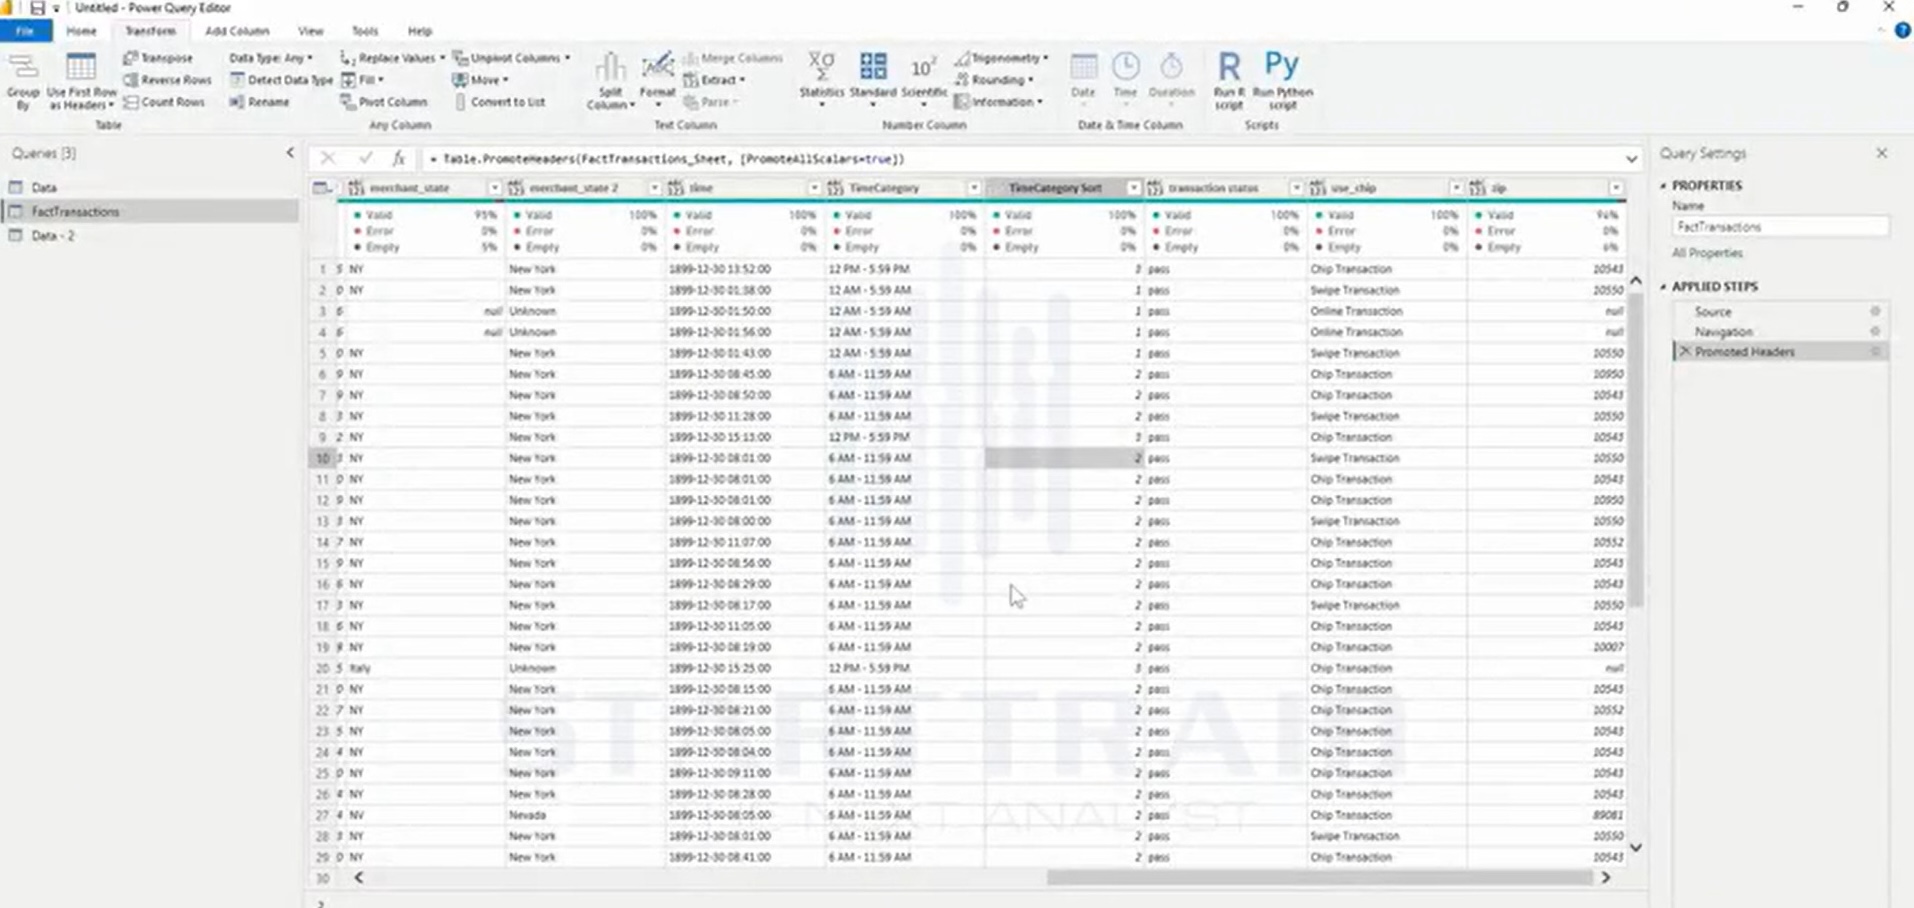Select Reverse Rows in the ribbon
Screen dimensions: 1914x908
pos(167,80)
